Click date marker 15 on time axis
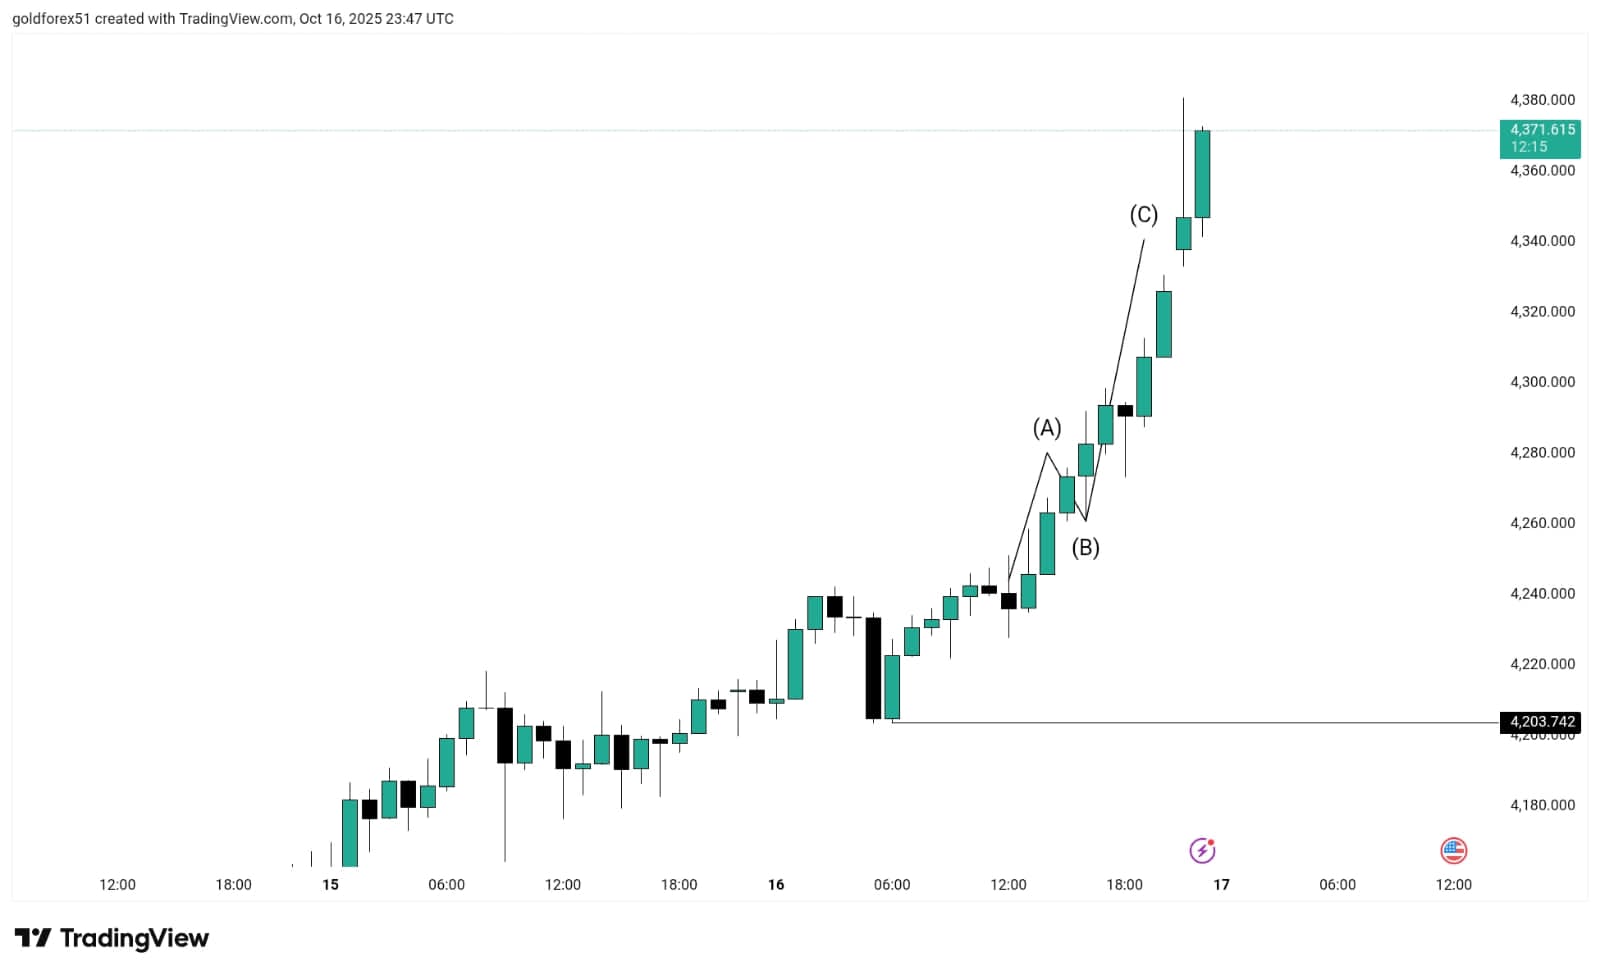Viewport: 1600px width, 975px height. click(331, 885)
